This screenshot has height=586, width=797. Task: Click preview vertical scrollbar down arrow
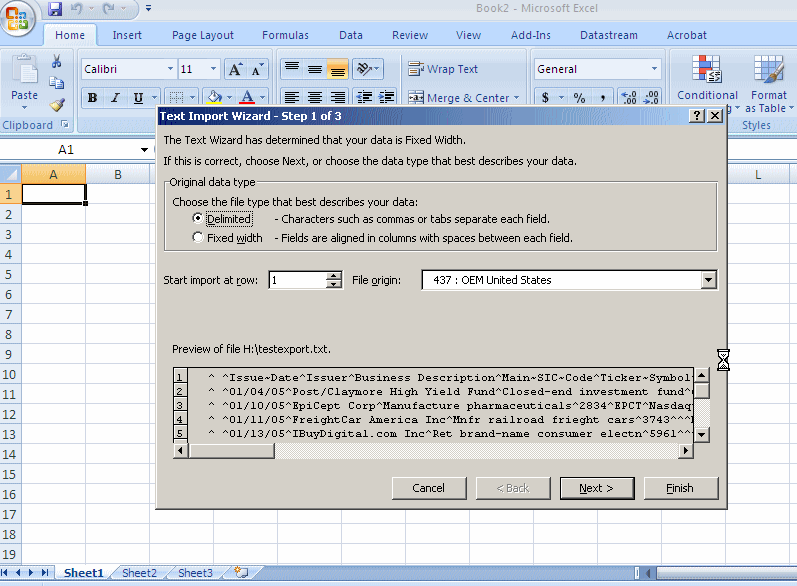701,435
